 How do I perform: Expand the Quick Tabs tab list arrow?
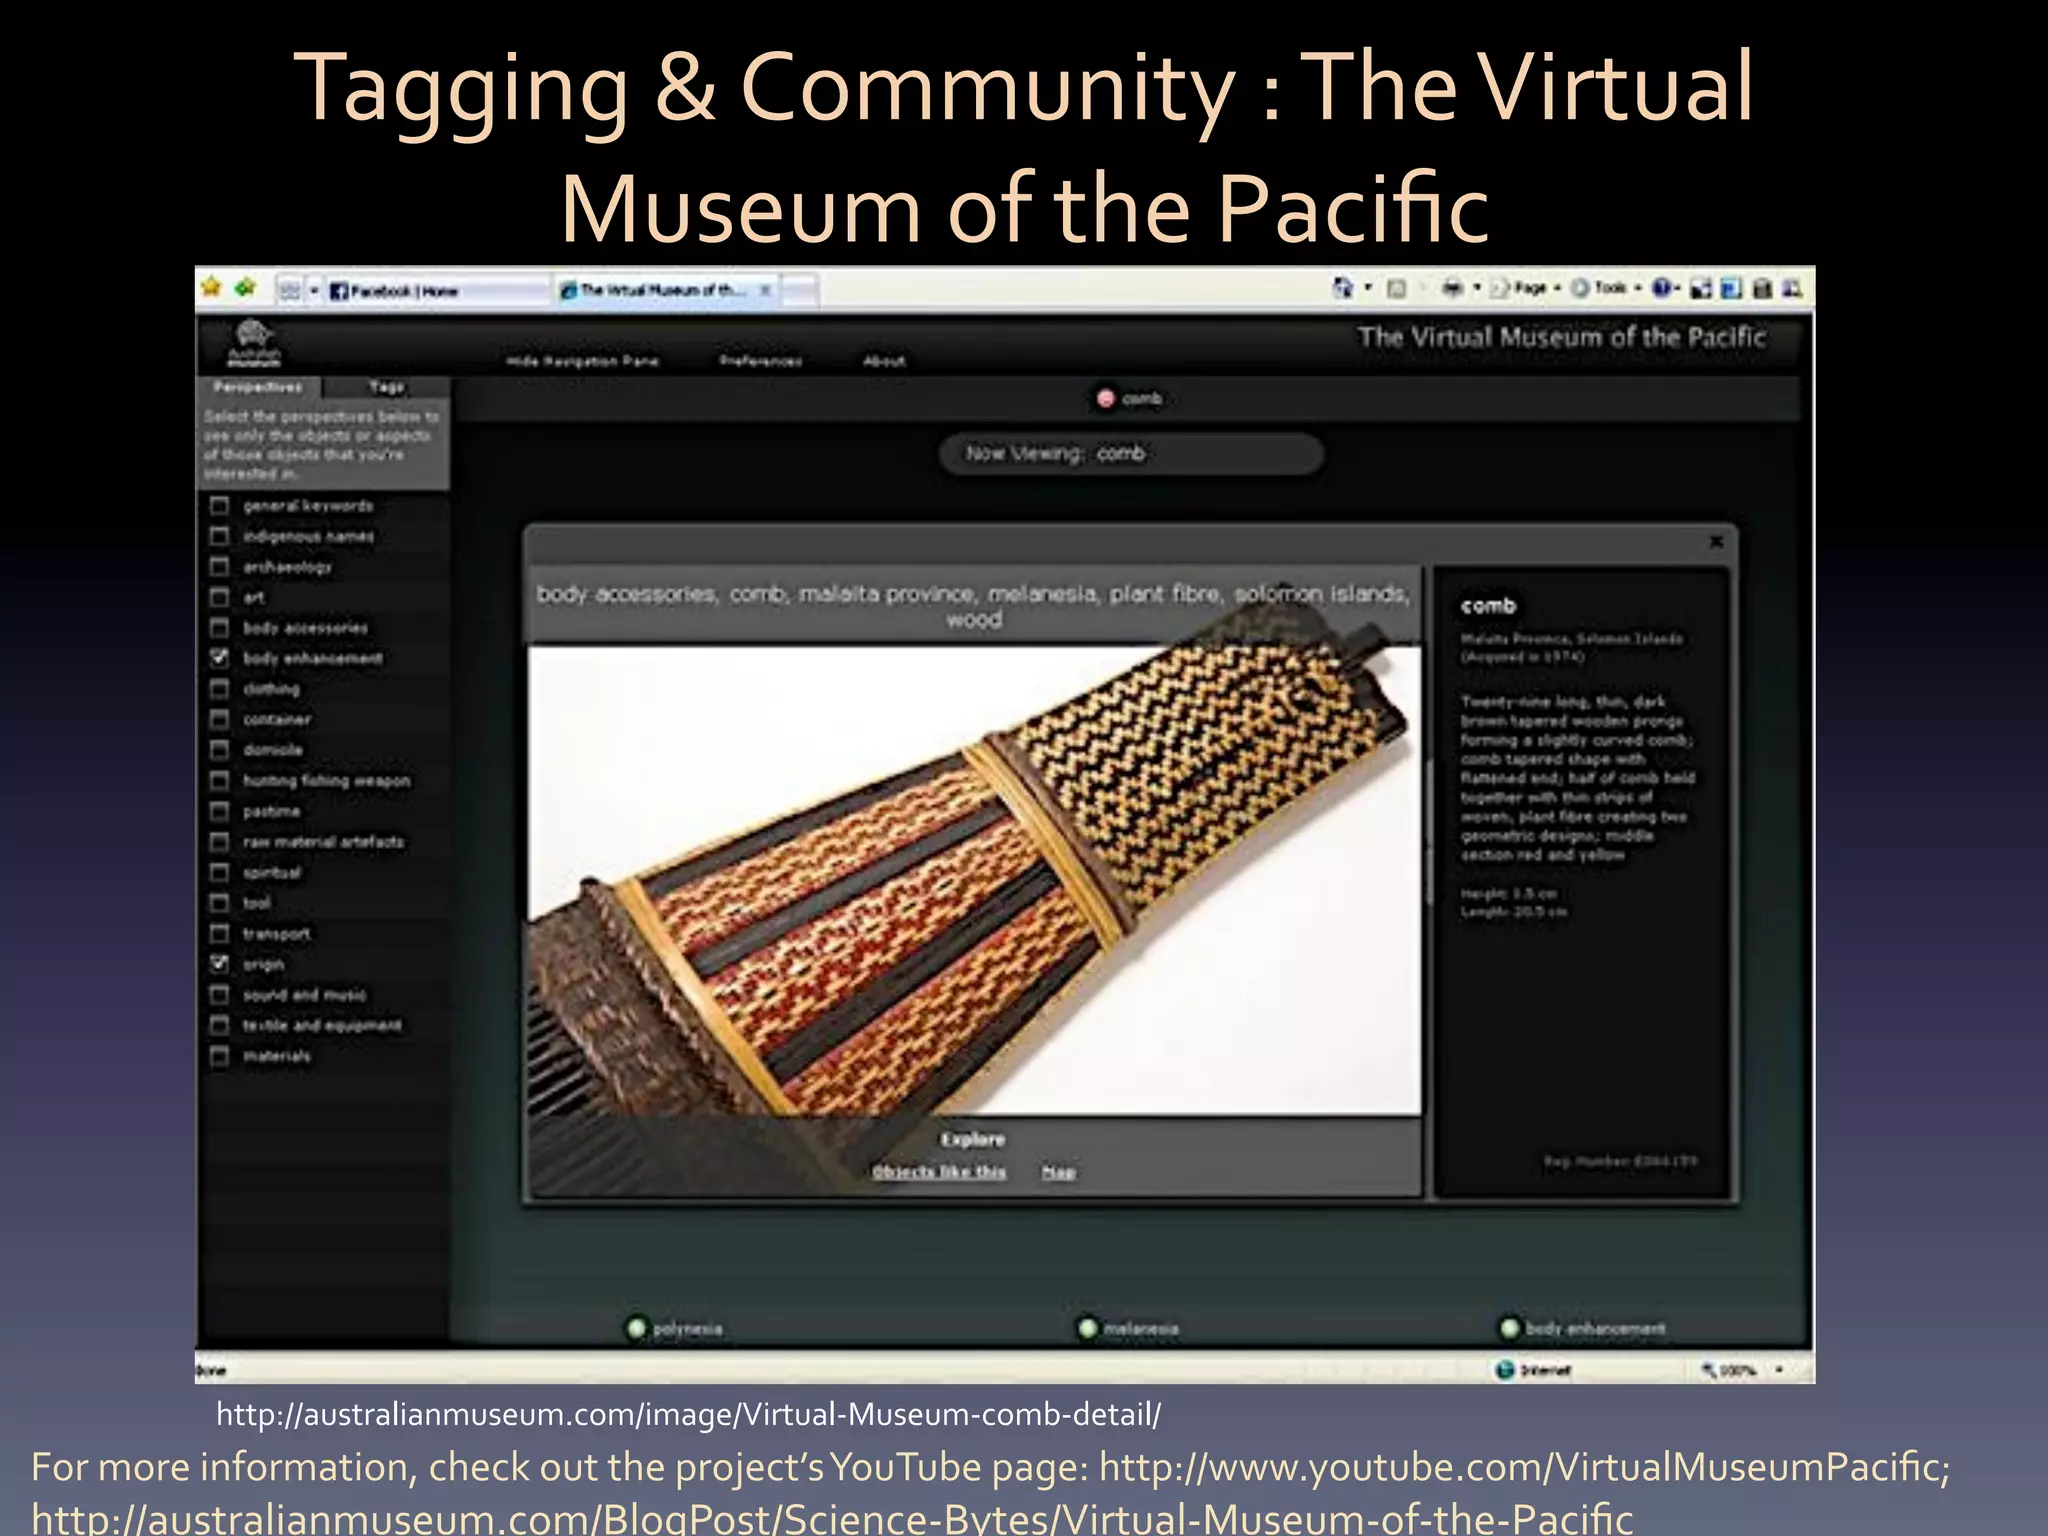click(x=313, y=290)
